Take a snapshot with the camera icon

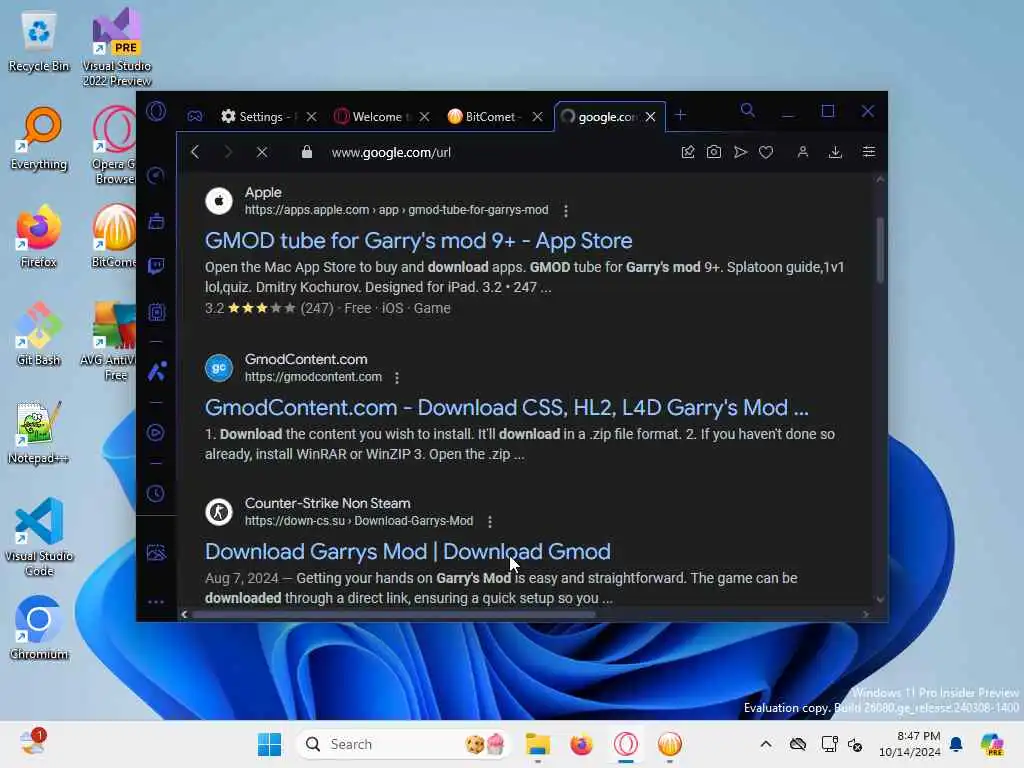(714, 152)
